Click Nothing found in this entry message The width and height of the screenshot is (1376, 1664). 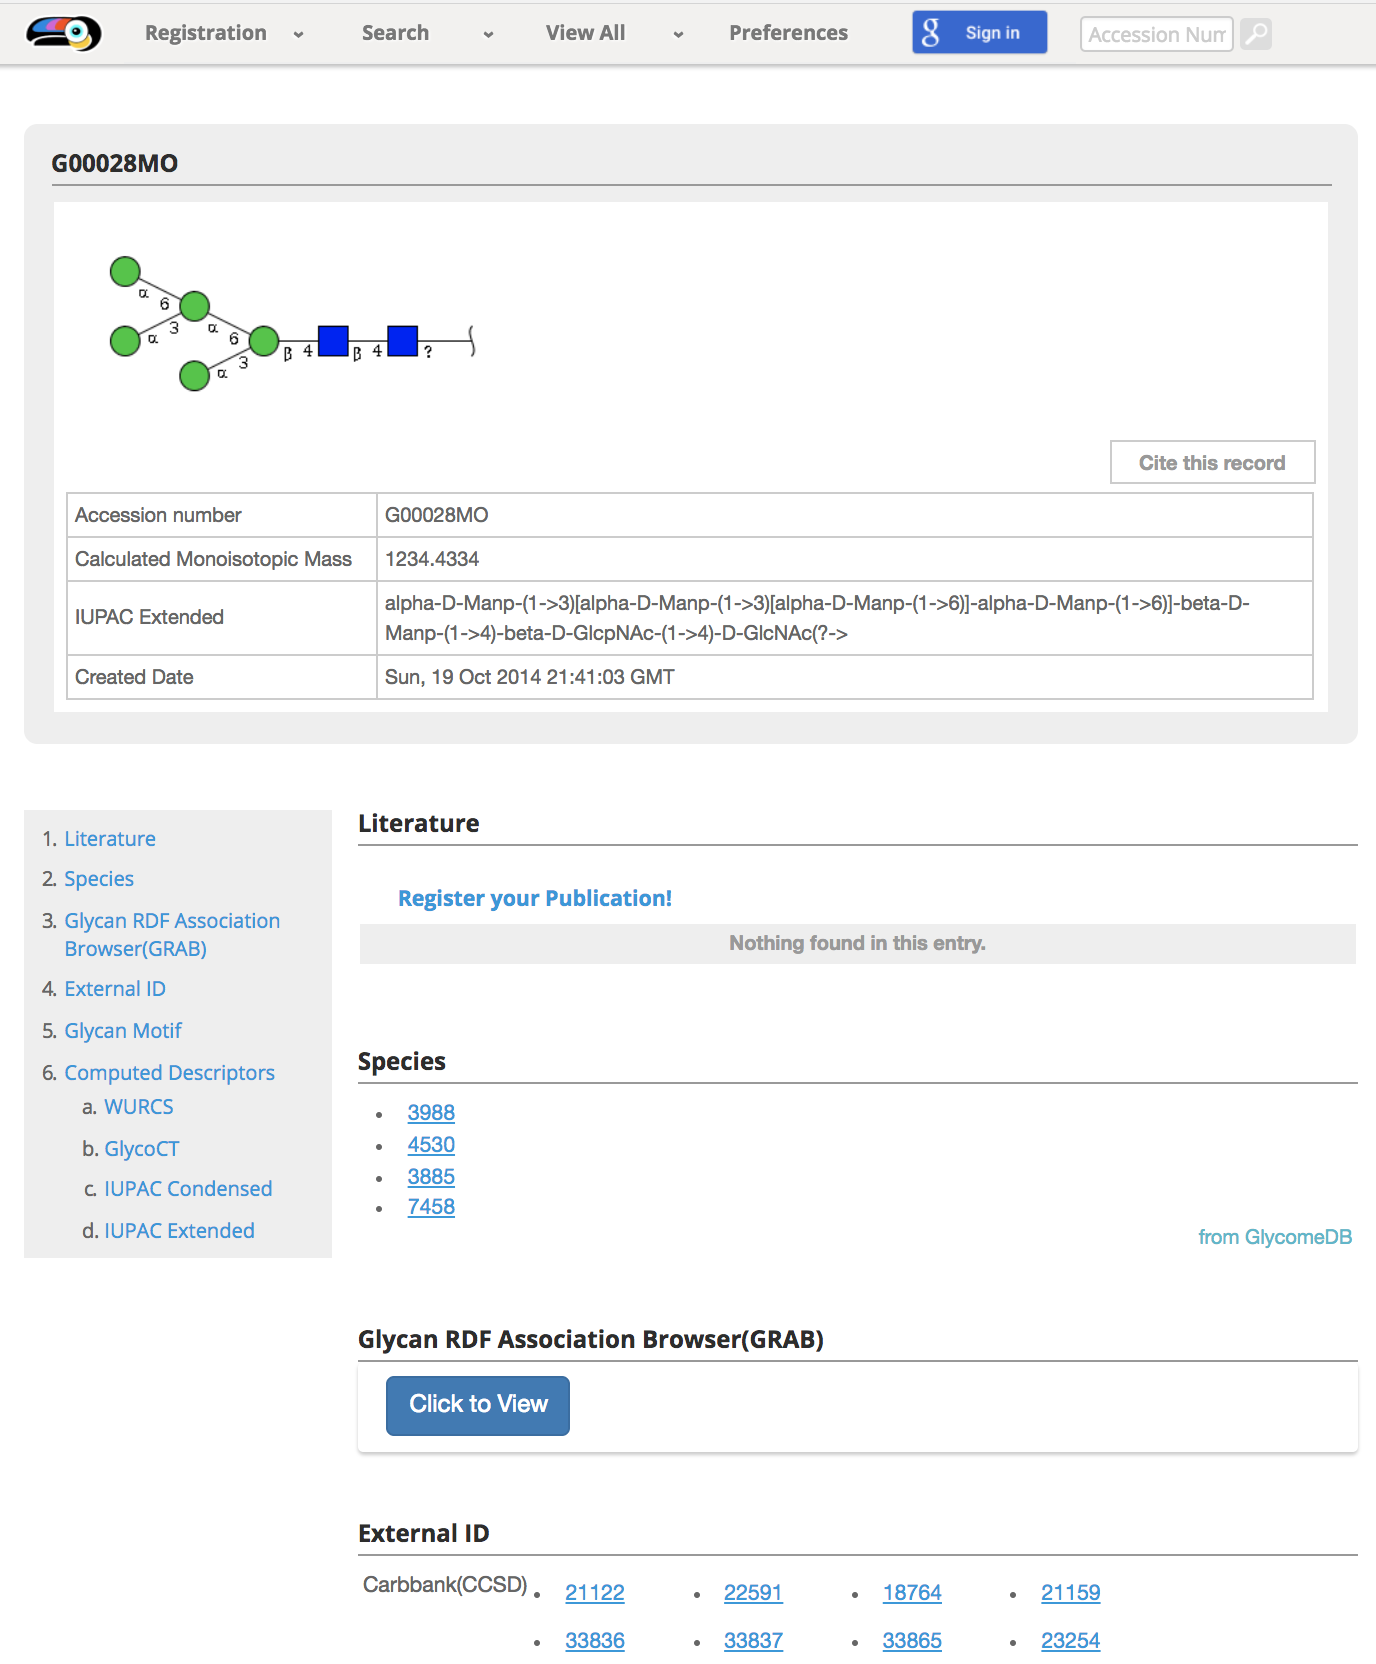coord(857,943)
